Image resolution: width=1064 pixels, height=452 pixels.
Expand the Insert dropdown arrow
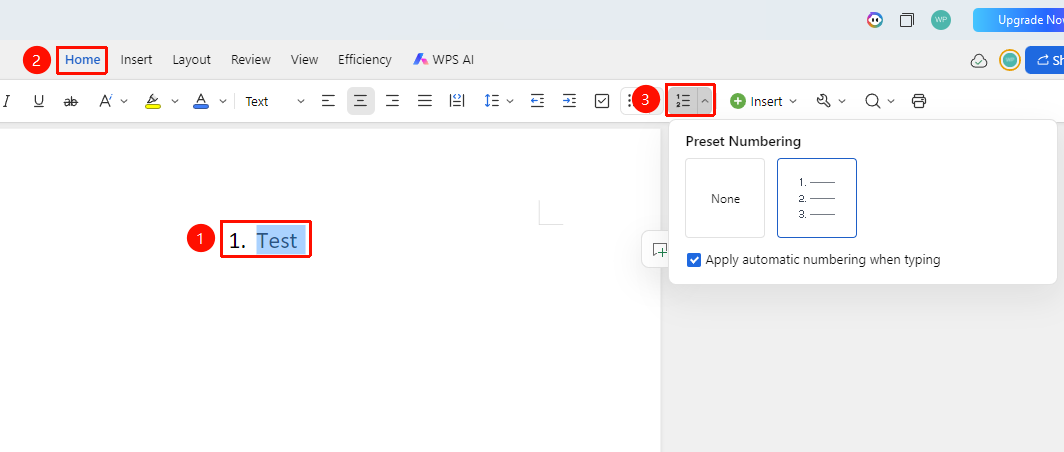pos(792,101)
